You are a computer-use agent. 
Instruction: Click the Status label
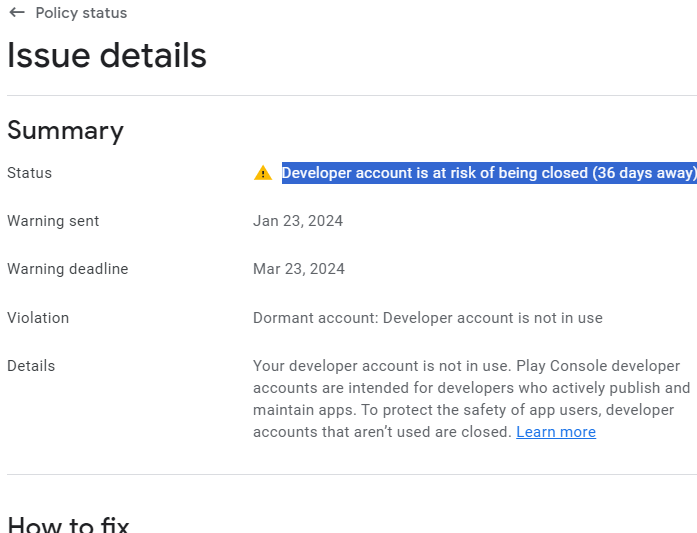click(x=29, y=172)
